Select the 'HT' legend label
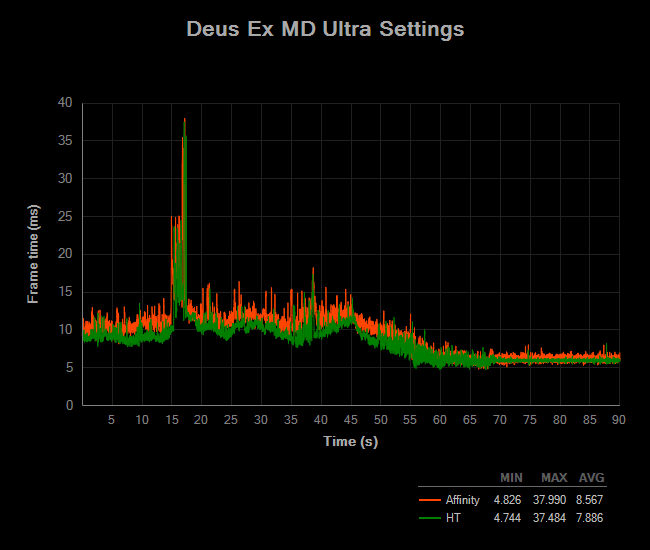 pos(453,518)
